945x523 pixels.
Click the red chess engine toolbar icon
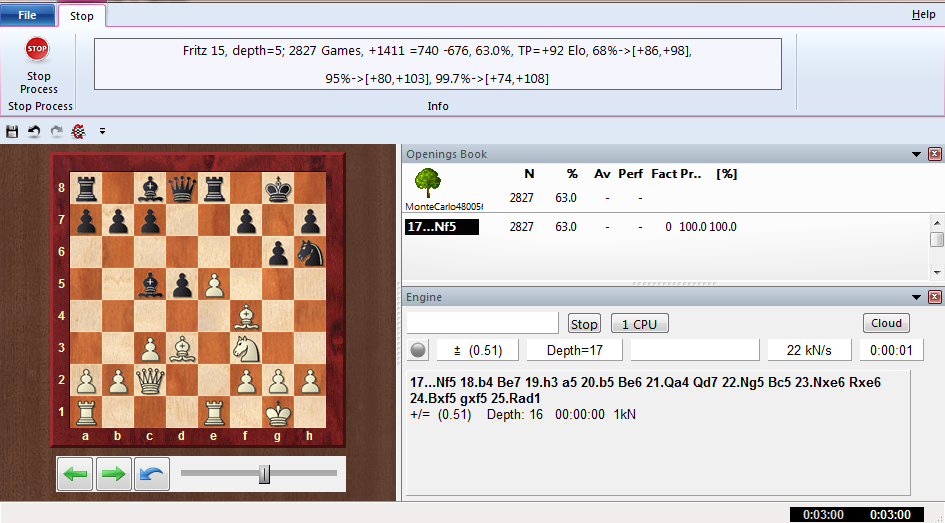tap(78, 131)
